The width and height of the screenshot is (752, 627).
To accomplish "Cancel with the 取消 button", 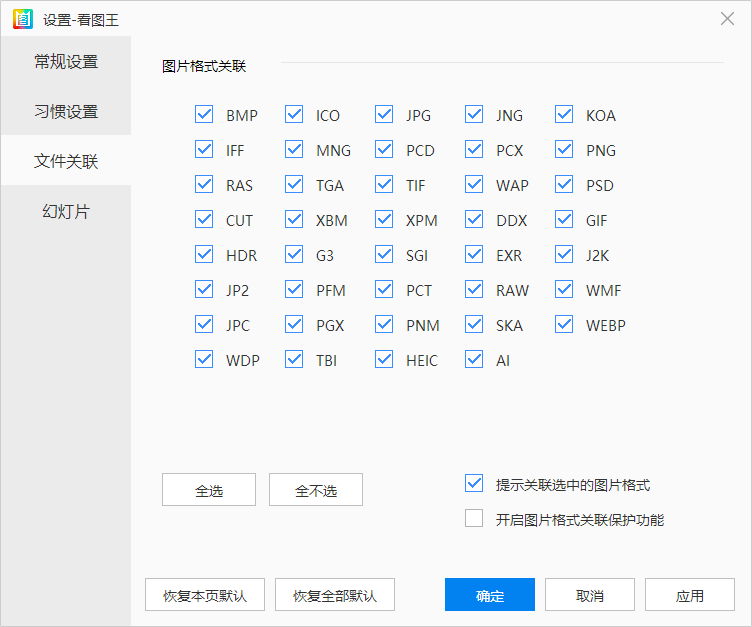I will pos(589,595).
